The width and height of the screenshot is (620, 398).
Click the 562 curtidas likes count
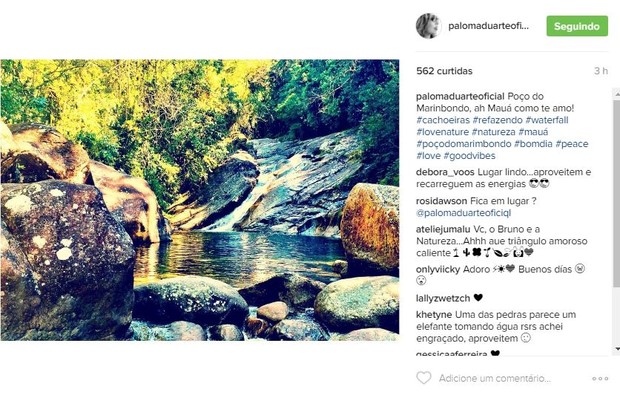click(444, 71)
